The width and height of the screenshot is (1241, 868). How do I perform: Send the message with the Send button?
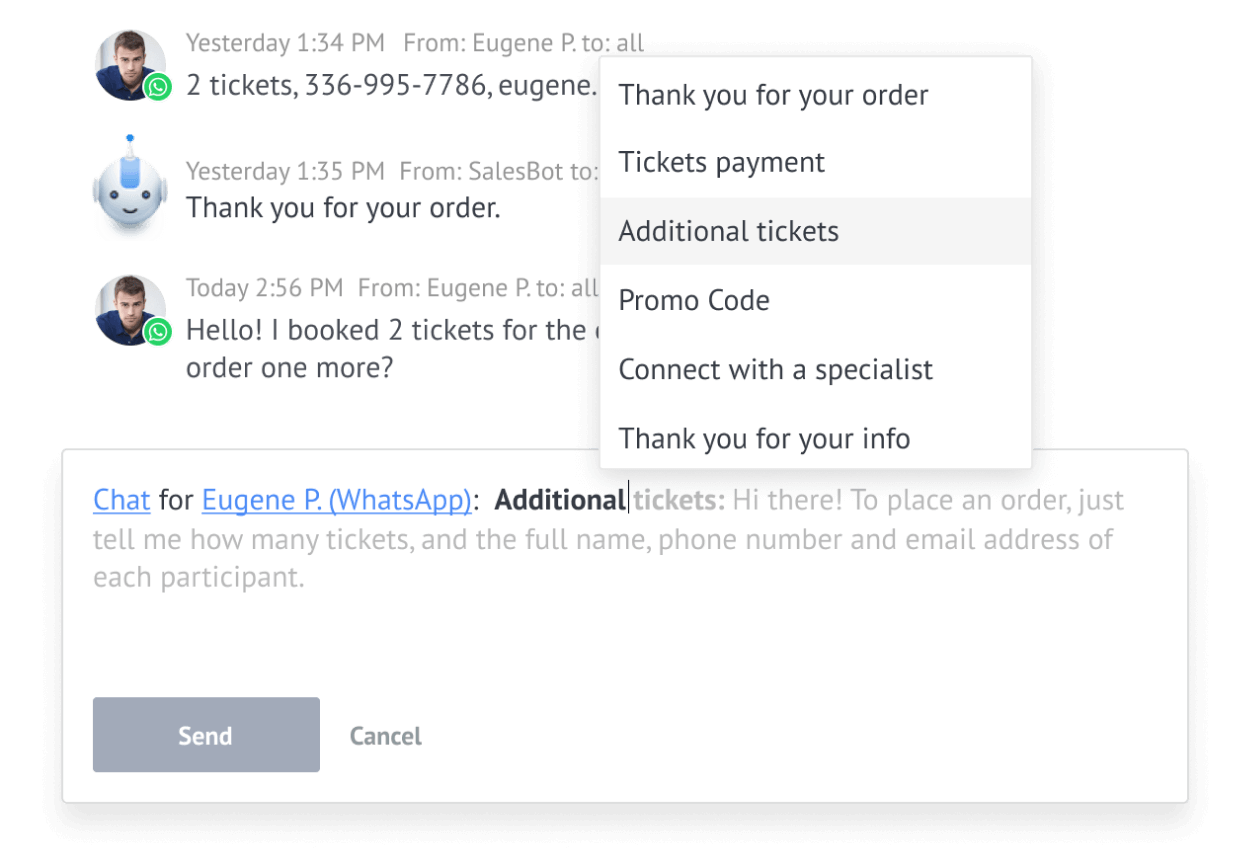pos(206,735)
